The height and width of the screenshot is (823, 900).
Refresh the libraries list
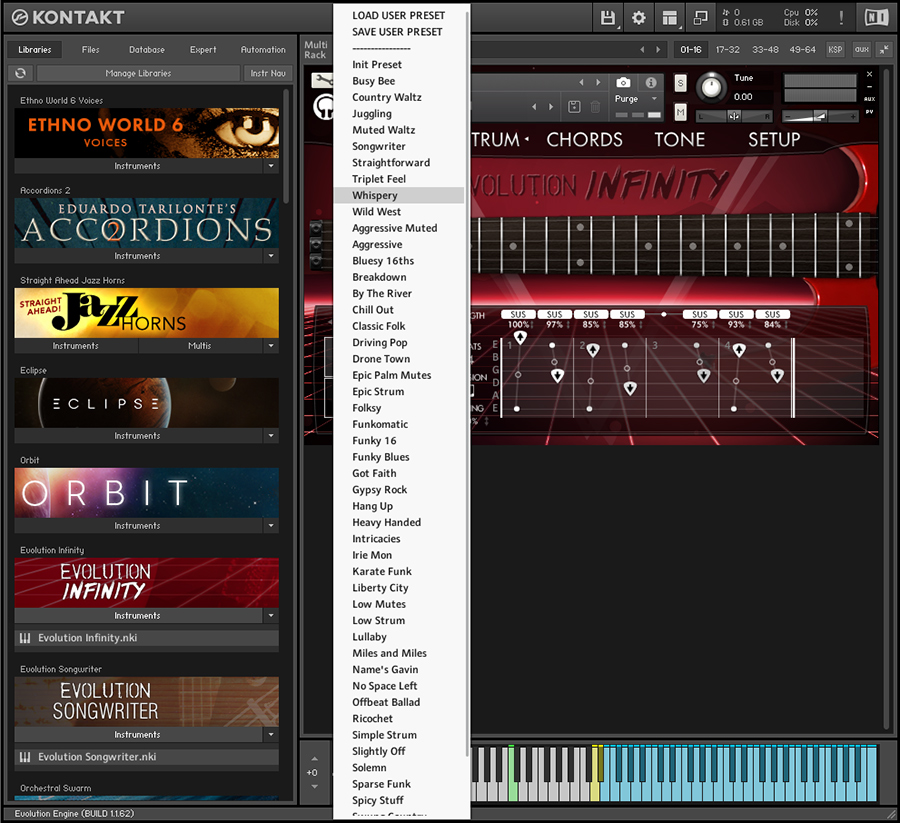[21, 73]
